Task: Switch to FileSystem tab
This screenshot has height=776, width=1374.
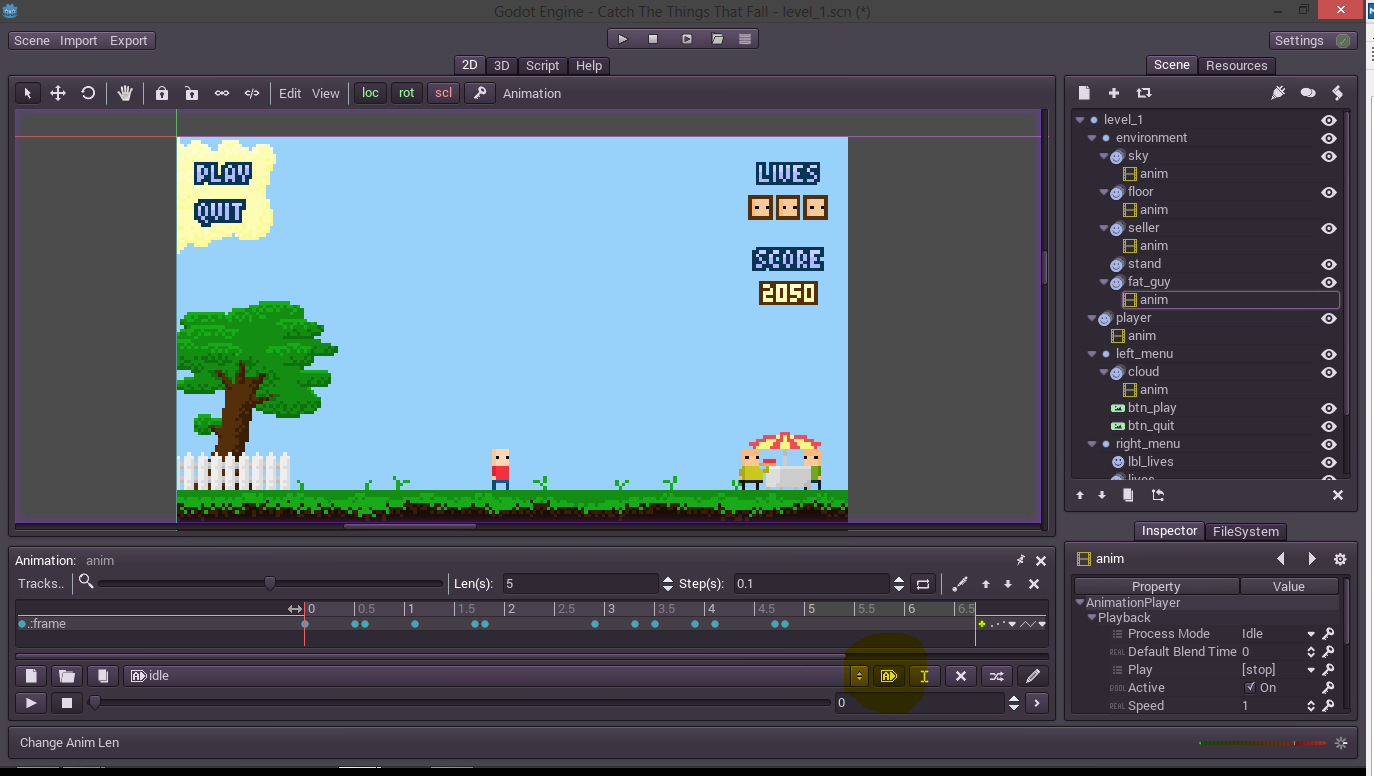Action: coord(1246,531)
